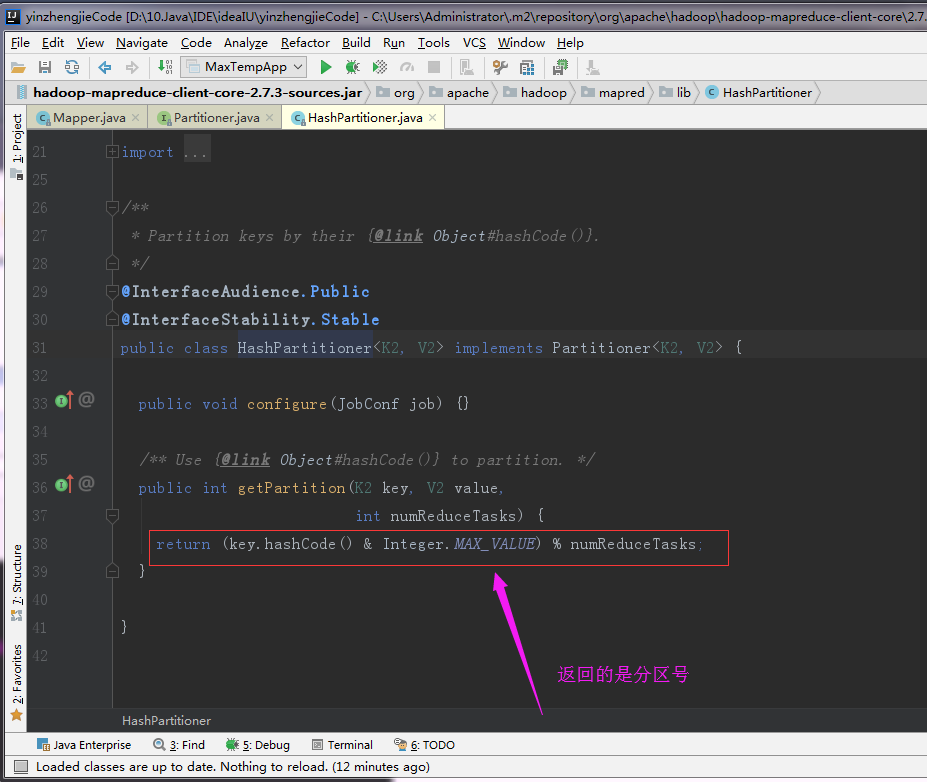Click the SDK configuration chip icon
927x782 pixels.
click(x=560, y=67)
